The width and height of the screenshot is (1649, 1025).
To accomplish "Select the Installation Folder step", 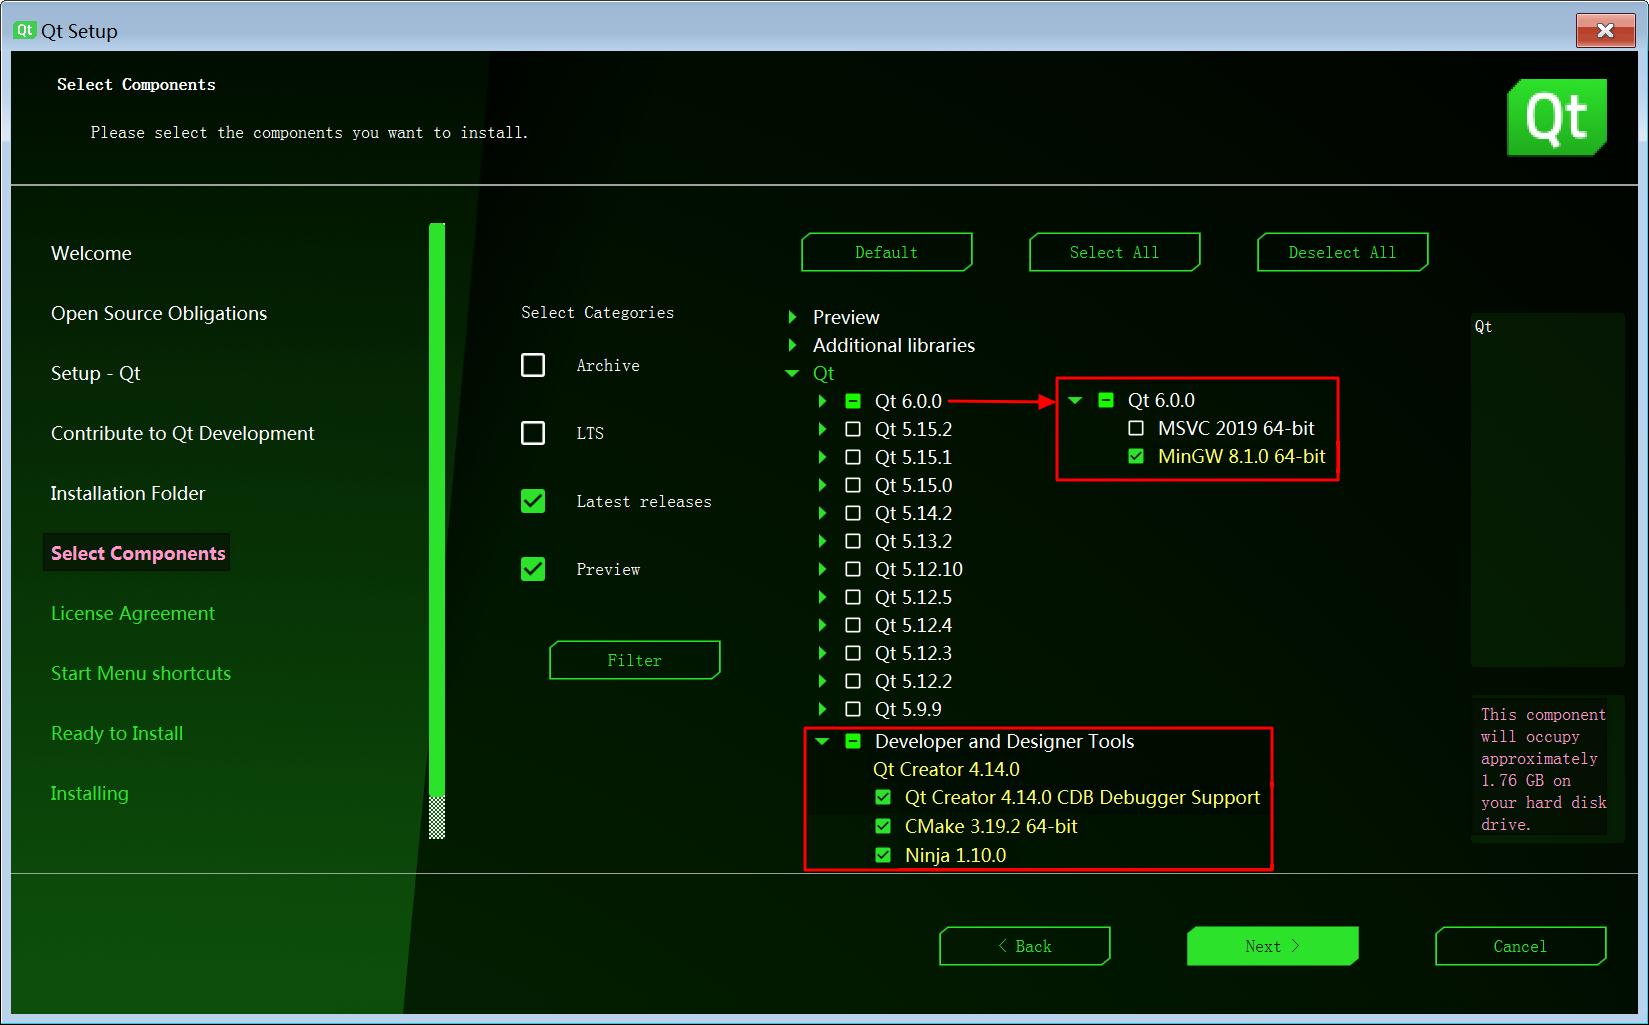I will pos(128,493).
